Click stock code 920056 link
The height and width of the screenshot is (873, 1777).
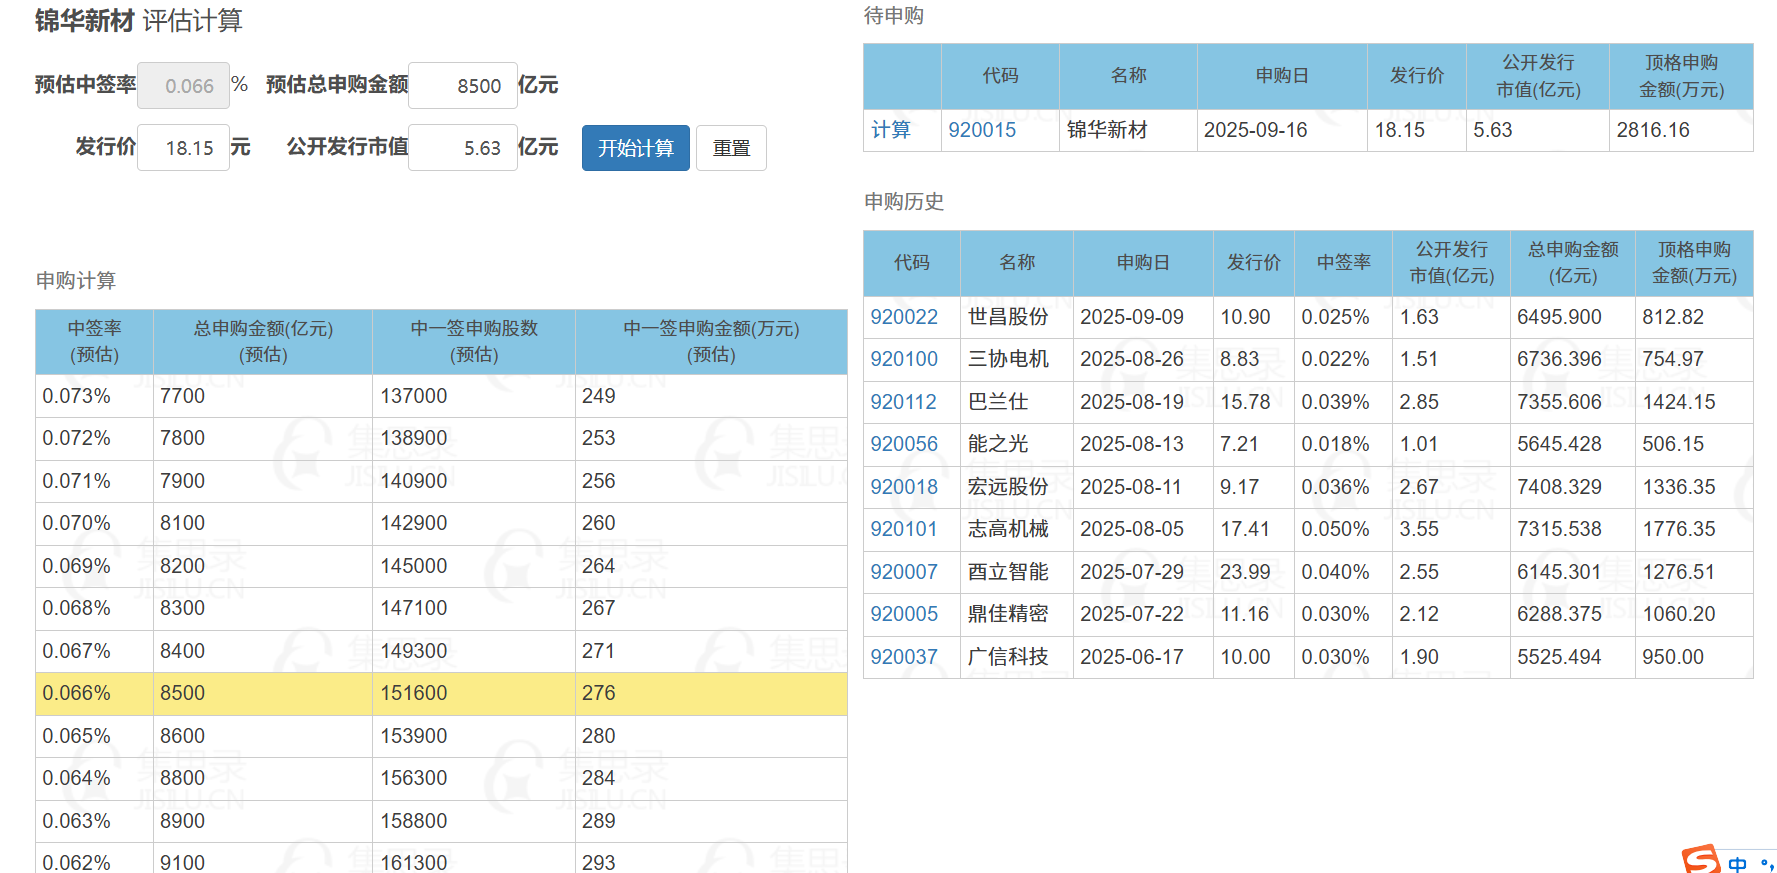click(x=904, y=444)
